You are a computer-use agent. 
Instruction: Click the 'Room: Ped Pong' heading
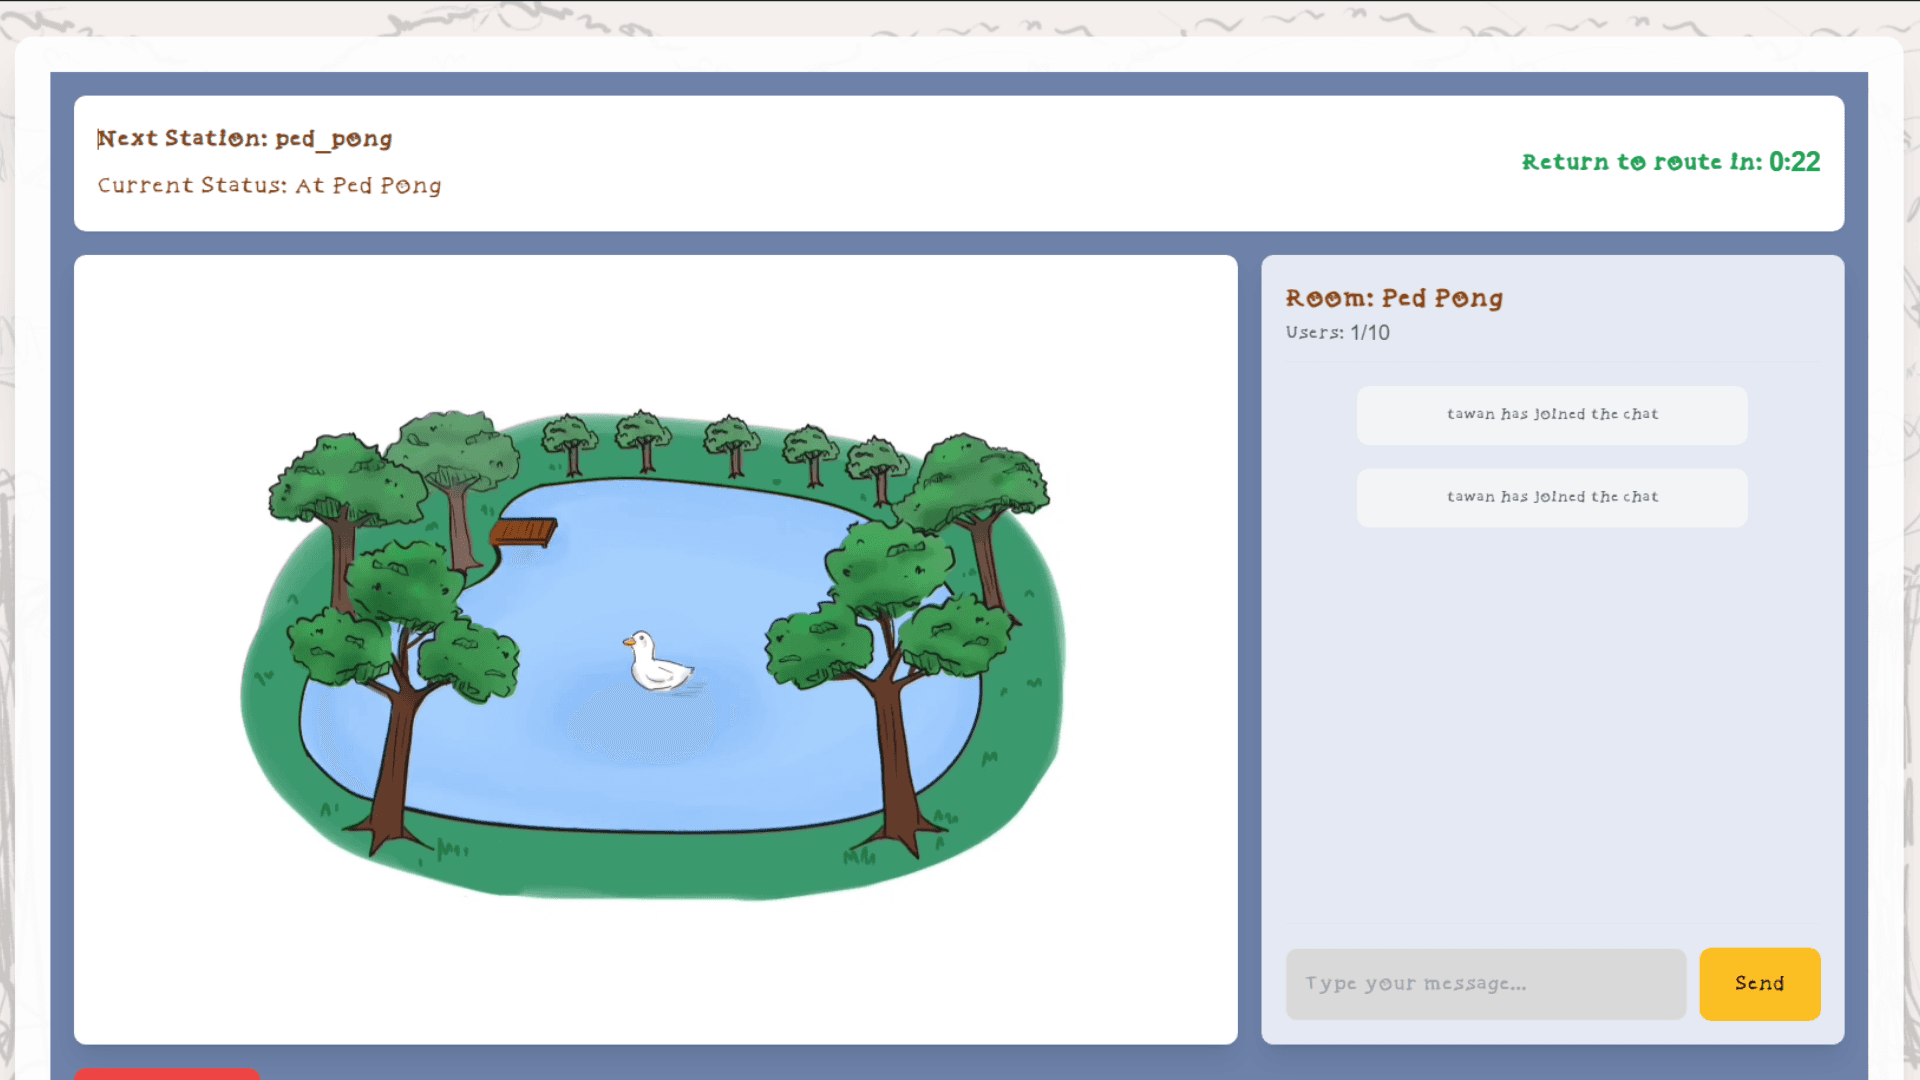pyautogui.click(x=1394, y=298)
